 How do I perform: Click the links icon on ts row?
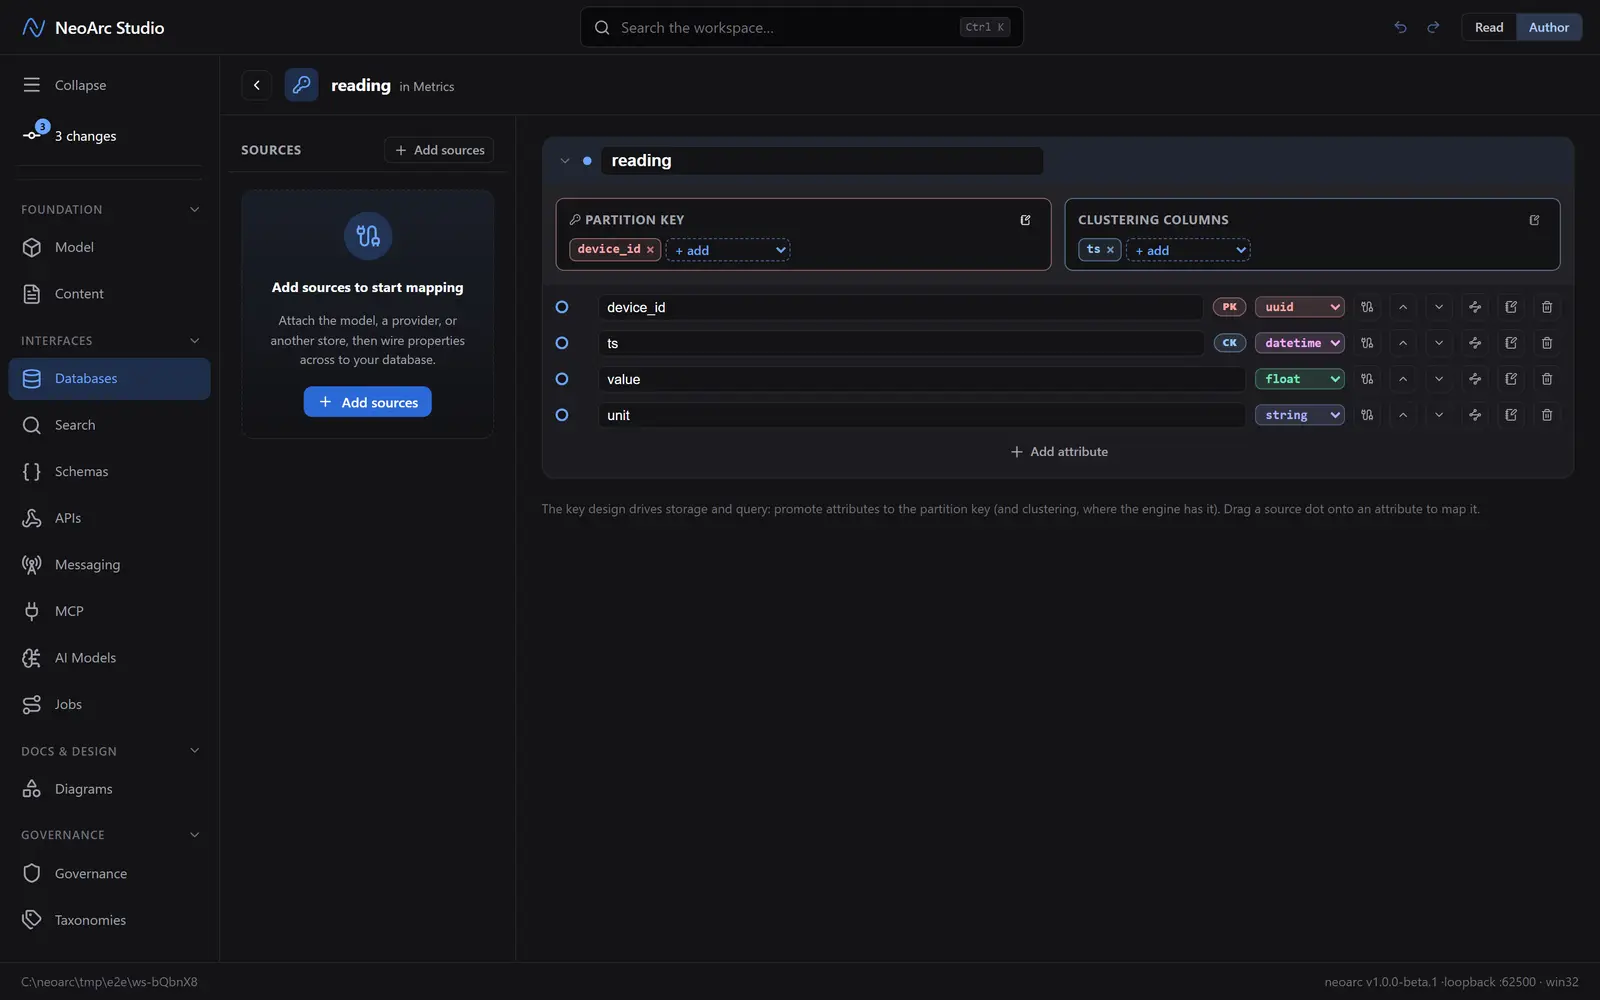coord(1475,343)
